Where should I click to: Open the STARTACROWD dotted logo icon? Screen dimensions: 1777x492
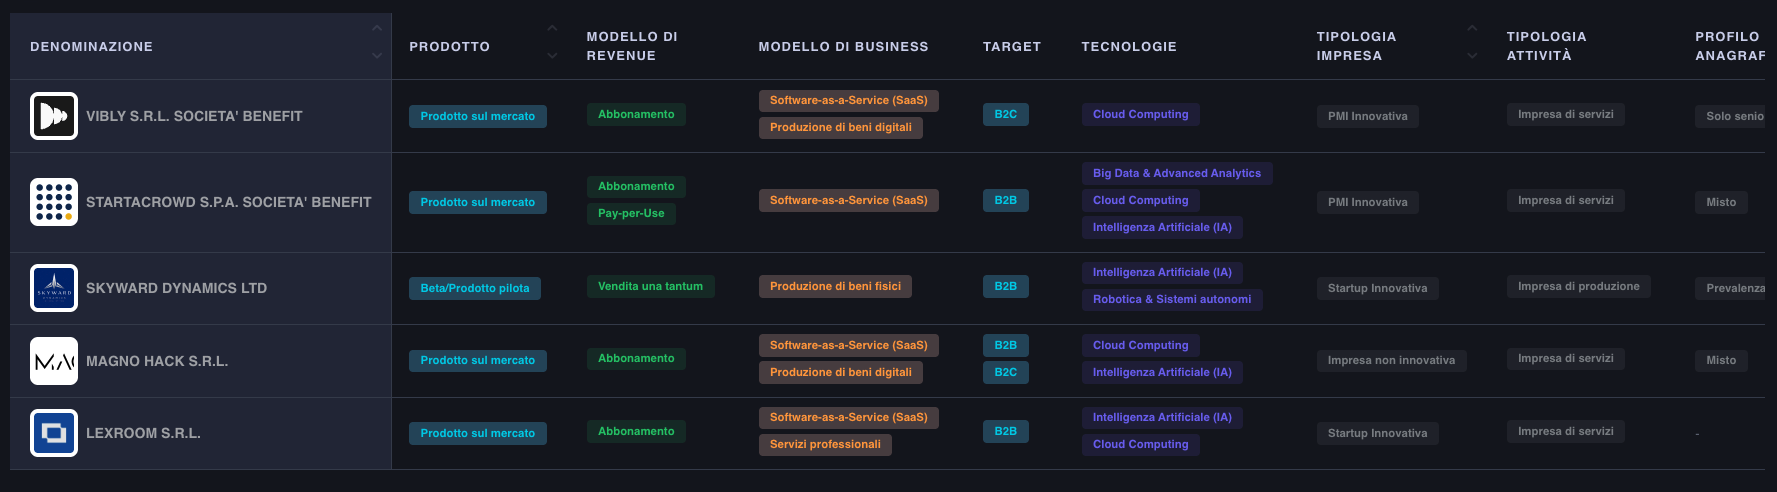tap(54, 202)
